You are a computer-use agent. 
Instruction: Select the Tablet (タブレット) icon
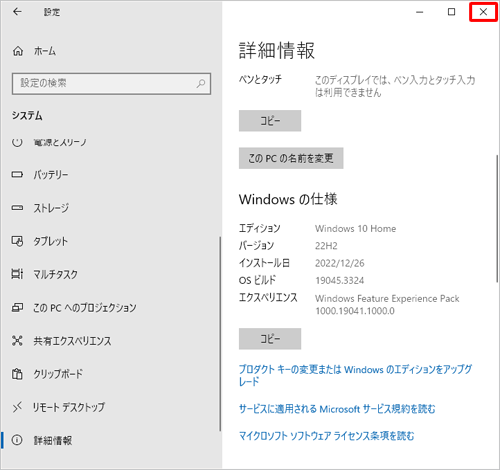click(x=17, y=241)
